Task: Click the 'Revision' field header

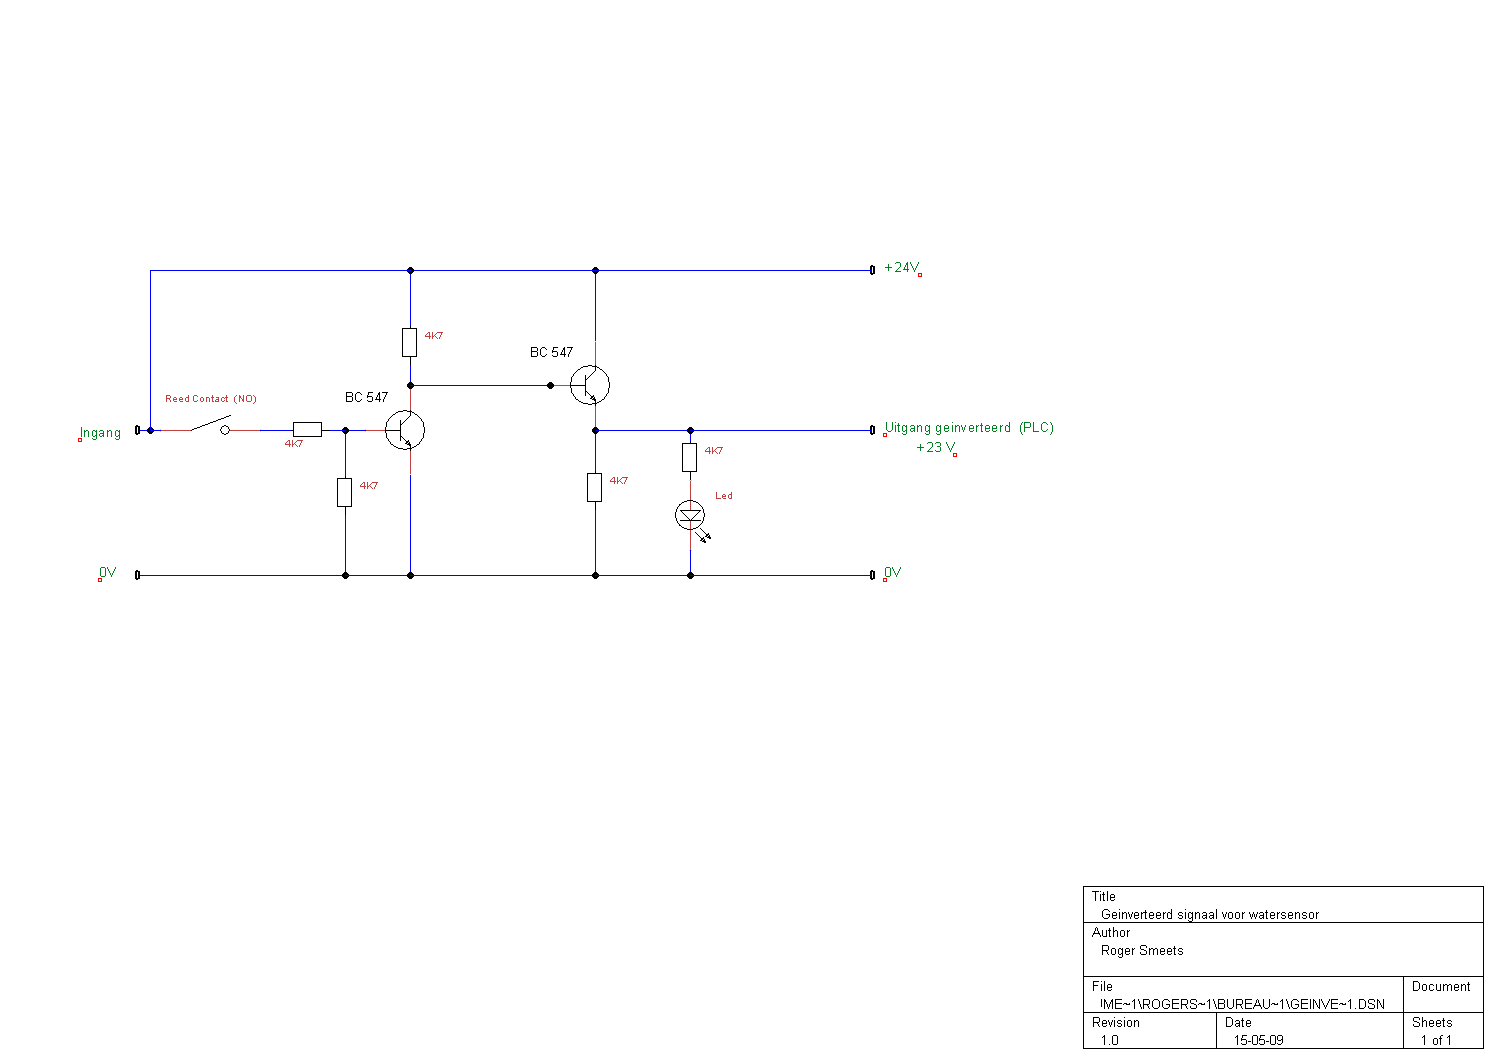Action: click(x=1116, y=1023)
